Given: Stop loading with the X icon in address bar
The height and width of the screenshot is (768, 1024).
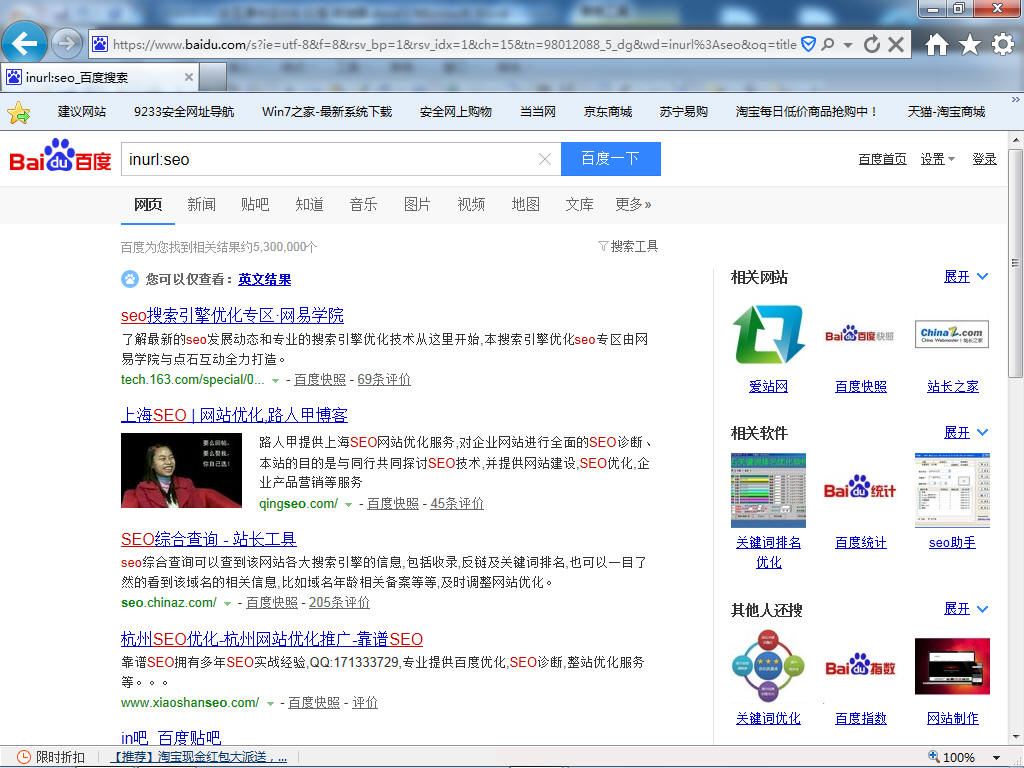Looking at the screenshot, I should coord(896,44).
